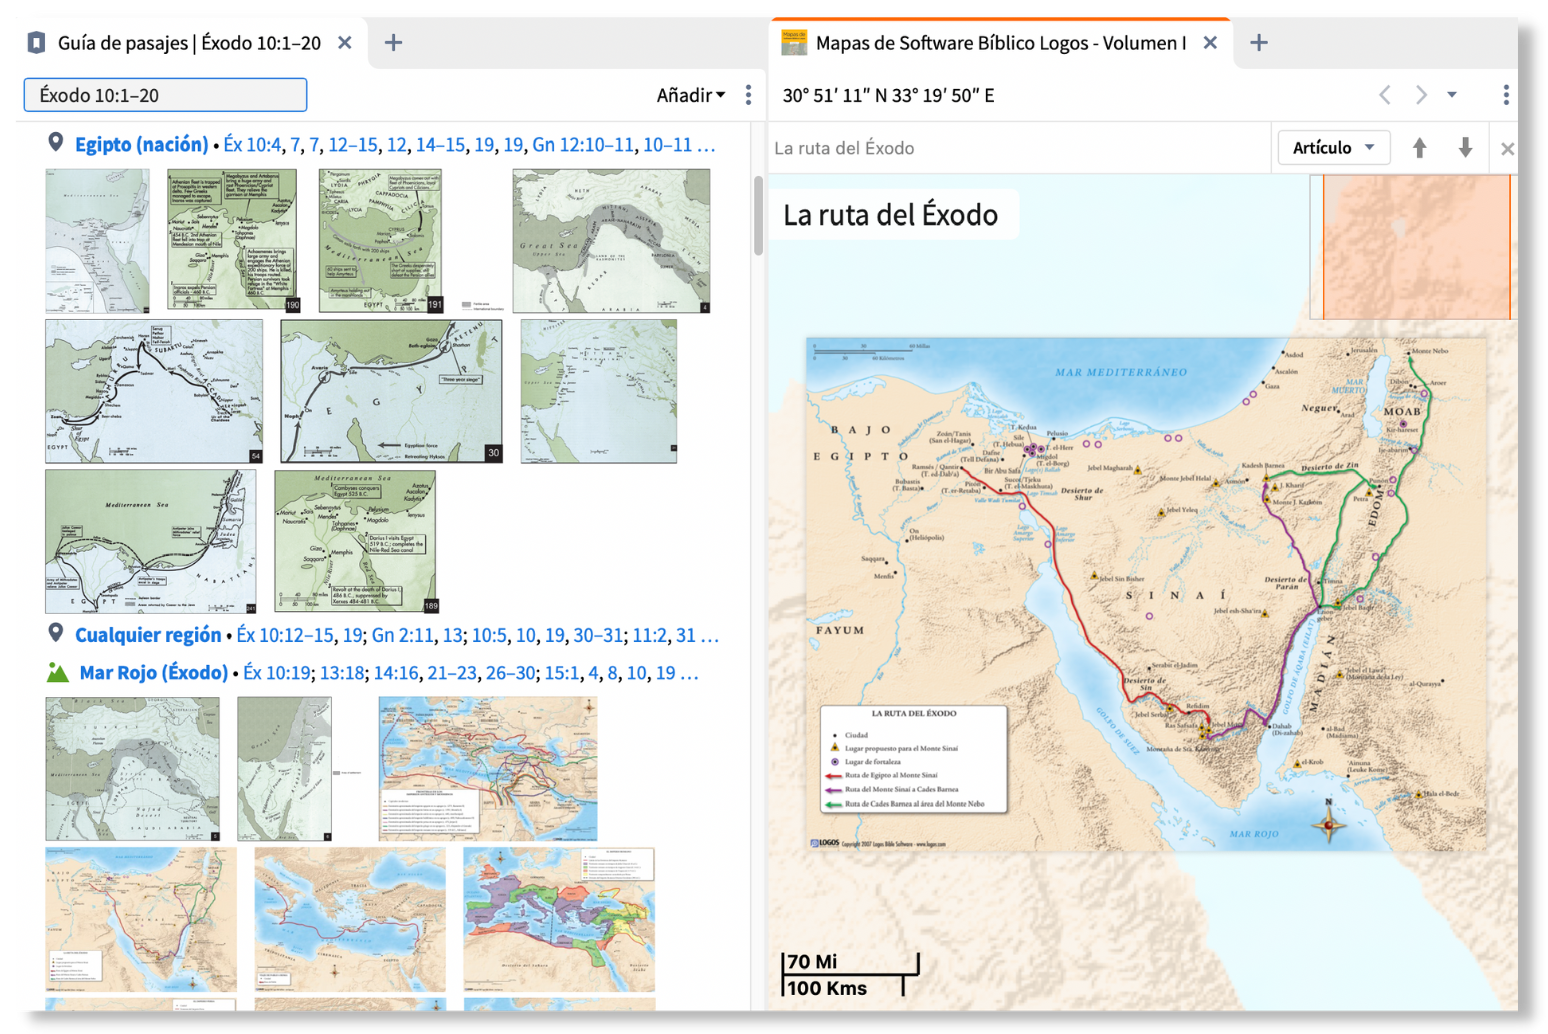
Task: Click the La ruta del Éxodo map title
Action: coord(890,215)
